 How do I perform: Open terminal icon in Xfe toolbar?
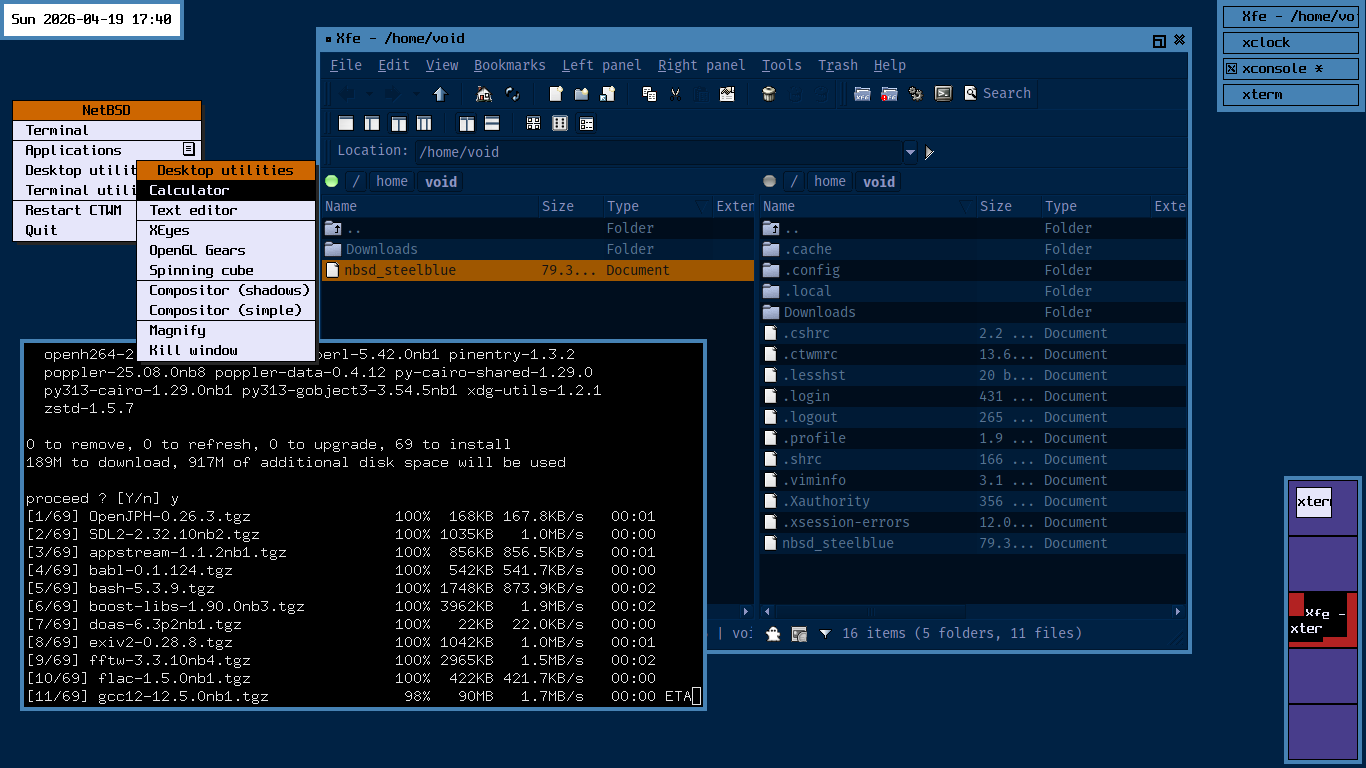(x=942, y=94)
